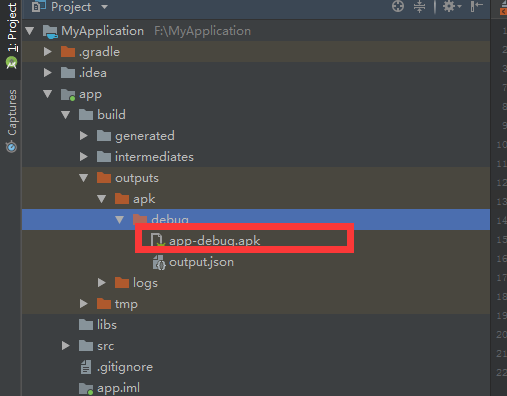Select the .gitignore file name
The width and height of the screenshot is (507, 396).
[125, 367]
